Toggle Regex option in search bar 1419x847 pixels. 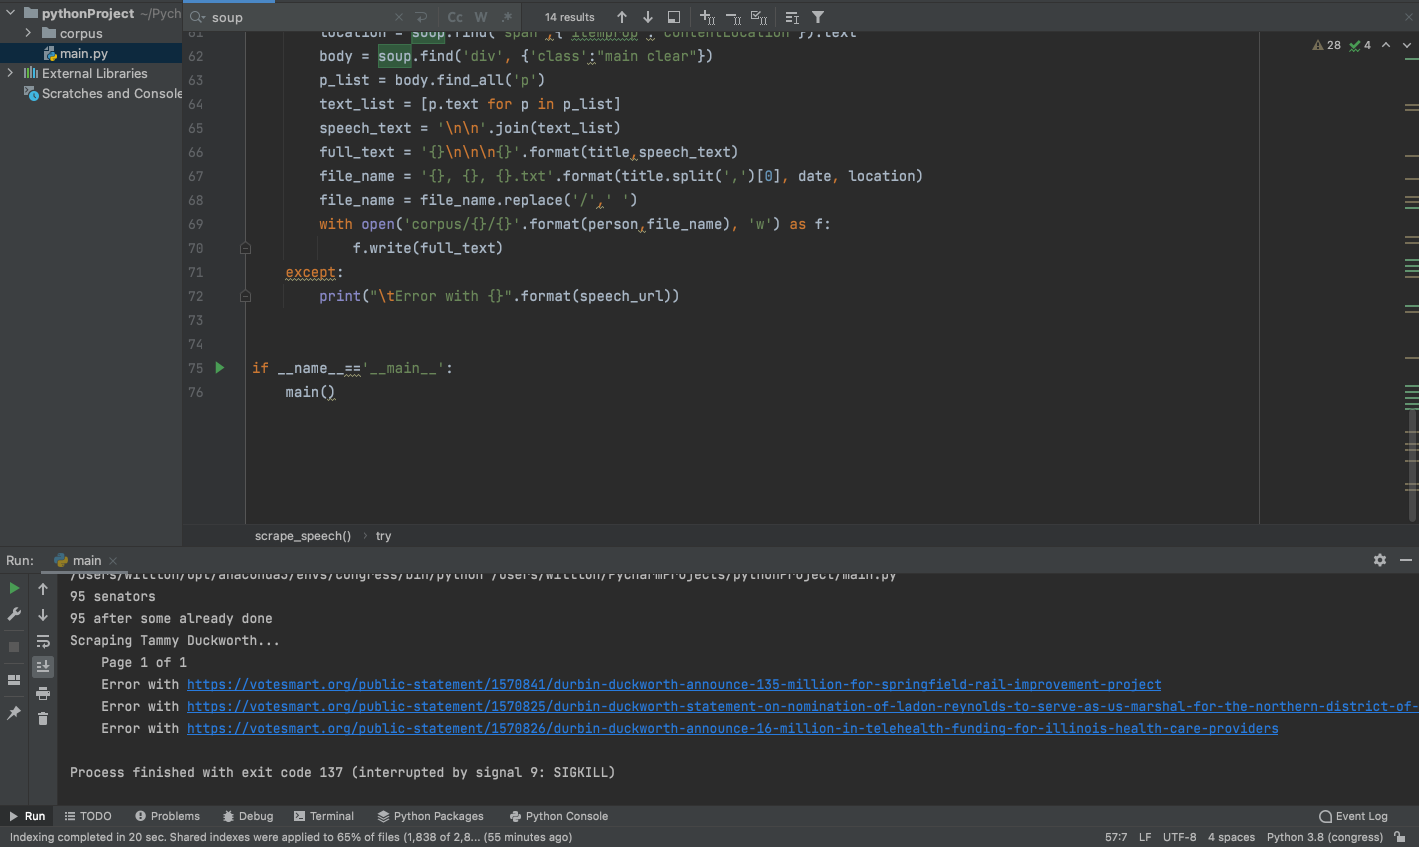tap(507, 17)
